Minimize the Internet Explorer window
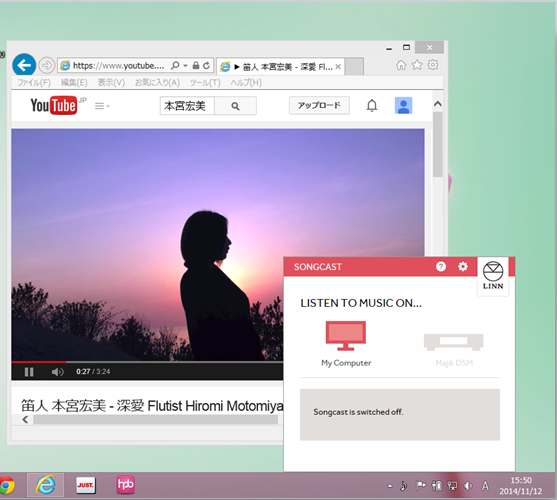Image resolution: width=557 pixels, height=500 pixels. (389, 48)
